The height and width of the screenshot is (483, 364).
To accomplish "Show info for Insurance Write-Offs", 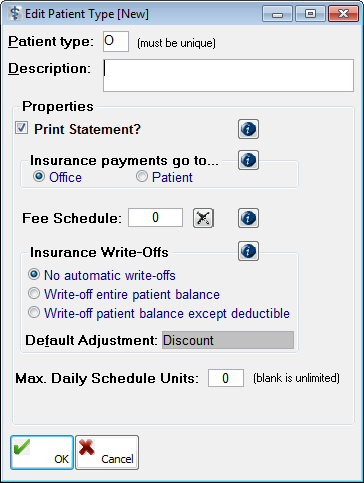I will tap(248, 251).
